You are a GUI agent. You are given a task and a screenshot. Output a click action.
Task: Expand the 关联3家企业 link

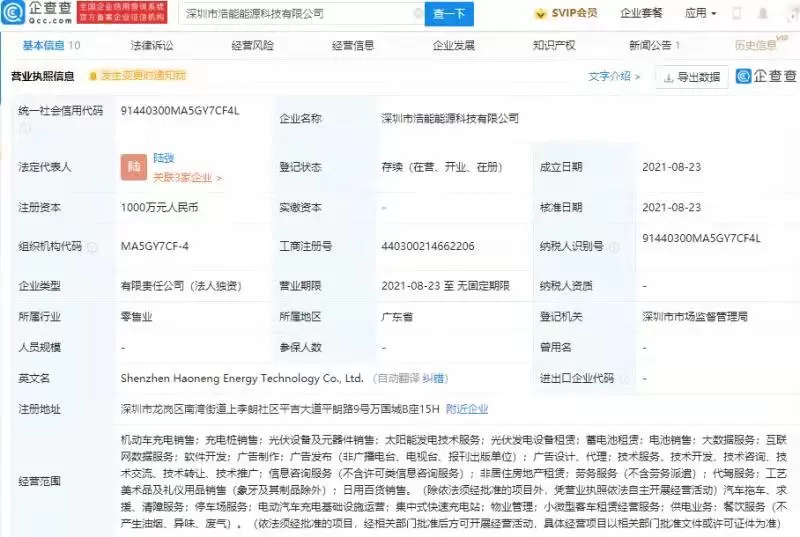[x=187, y=178]
